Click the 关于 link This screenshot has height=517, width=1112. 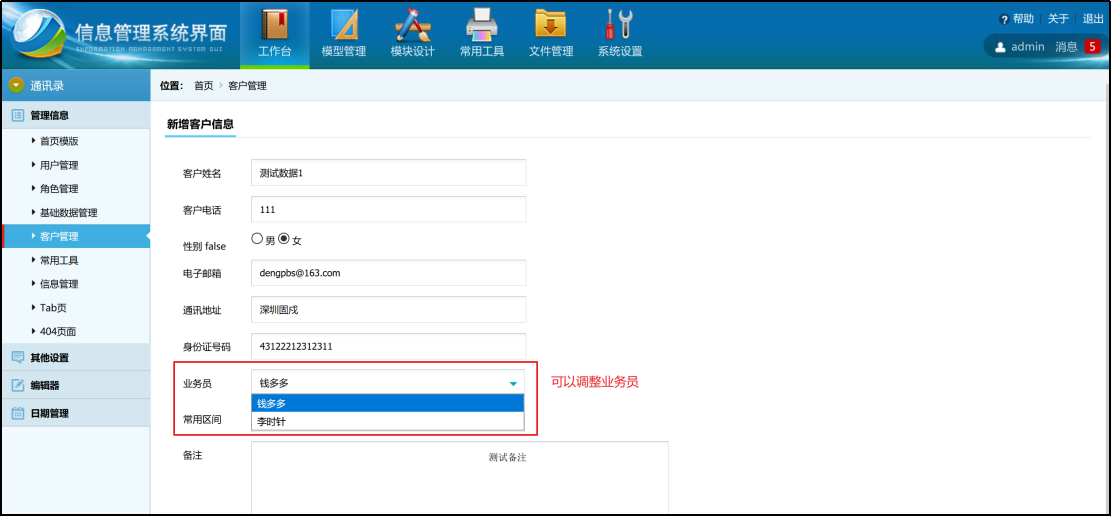pos(1058,19)
